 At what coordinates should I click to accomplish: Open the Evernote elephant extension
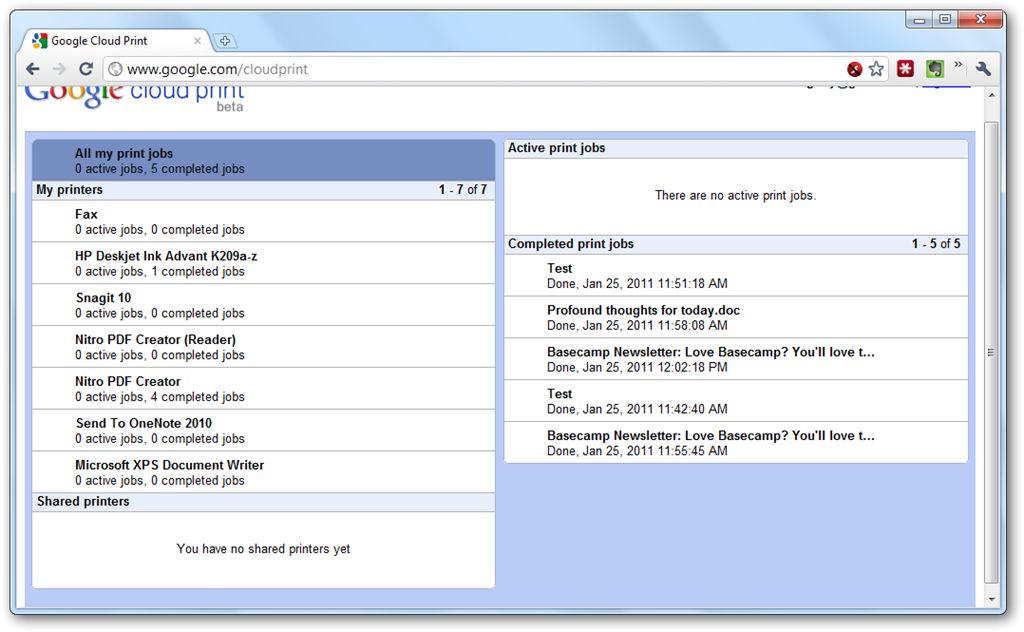tap(935, 69)
